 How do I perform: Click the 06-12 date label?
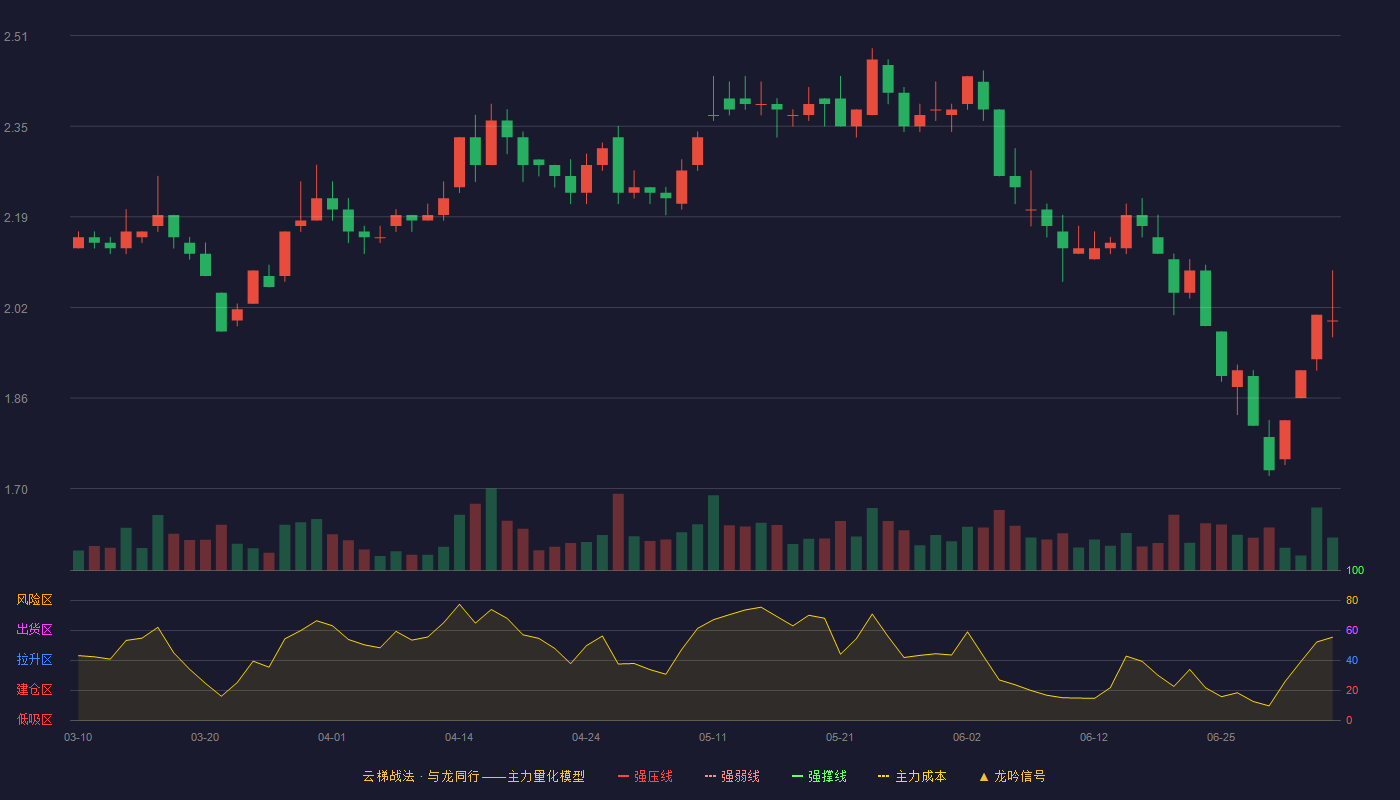1094,737
